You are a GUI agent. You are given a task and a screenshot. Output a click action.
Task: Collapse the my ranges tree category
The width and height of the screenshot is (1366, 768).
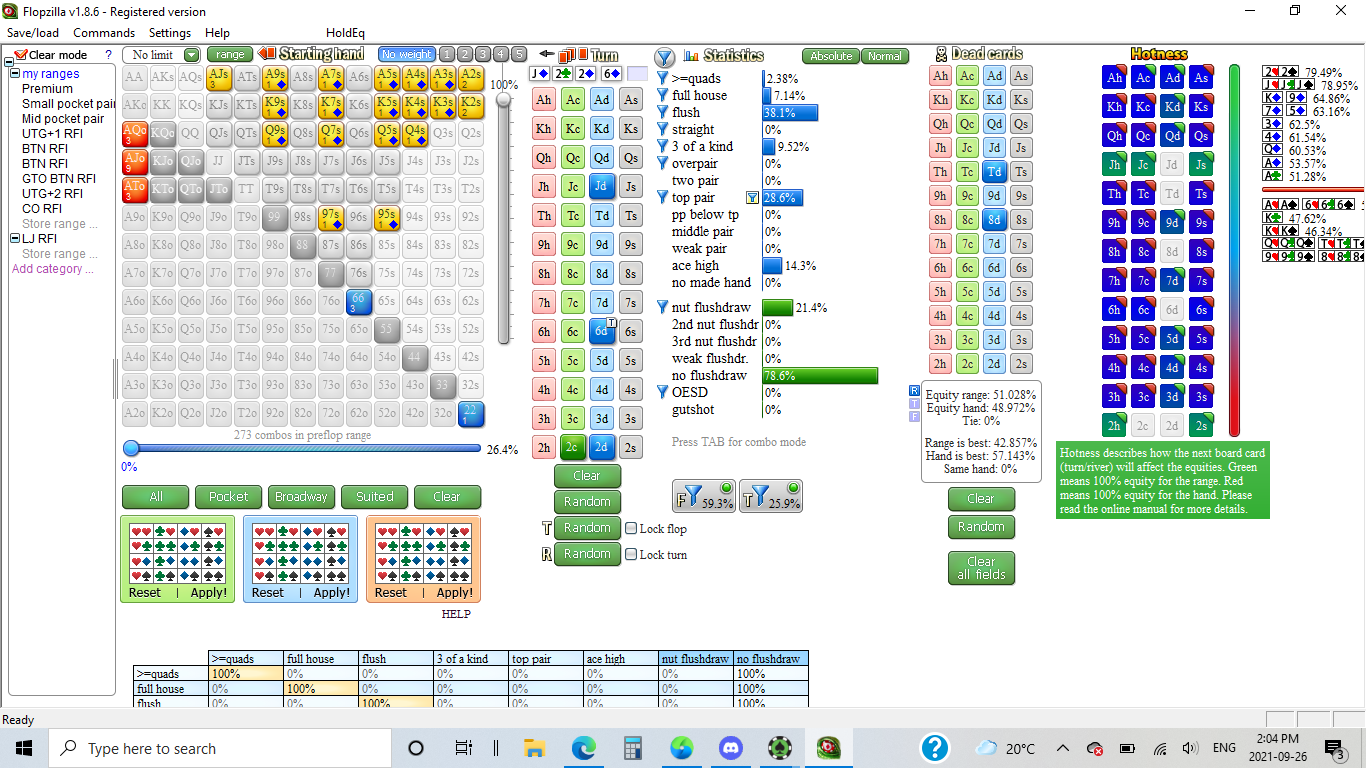point(15,74)
